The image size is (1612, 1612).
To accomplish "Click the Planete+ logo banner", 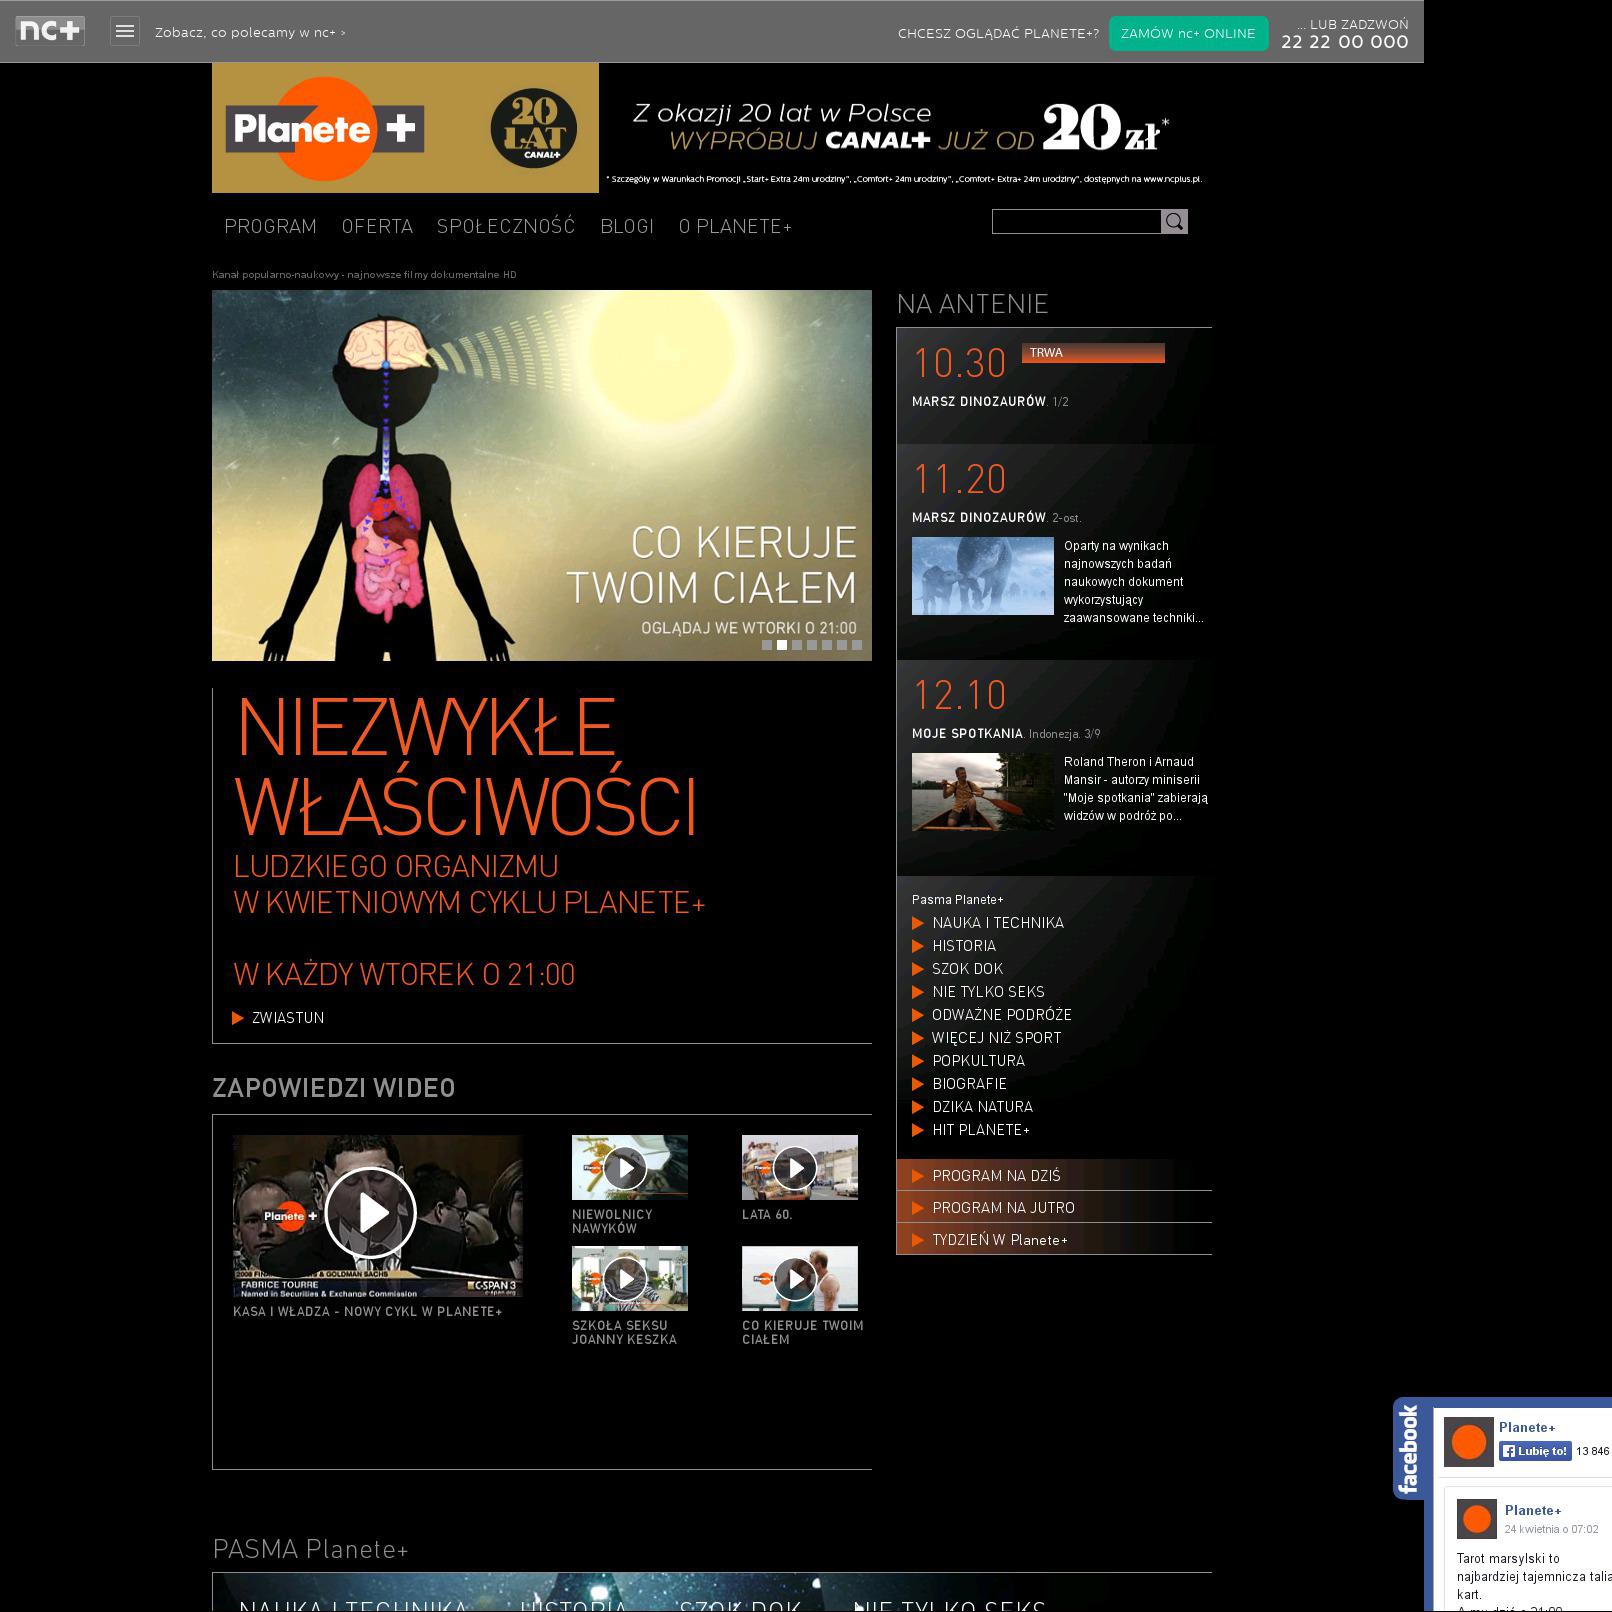I will [x=405, y=128].
